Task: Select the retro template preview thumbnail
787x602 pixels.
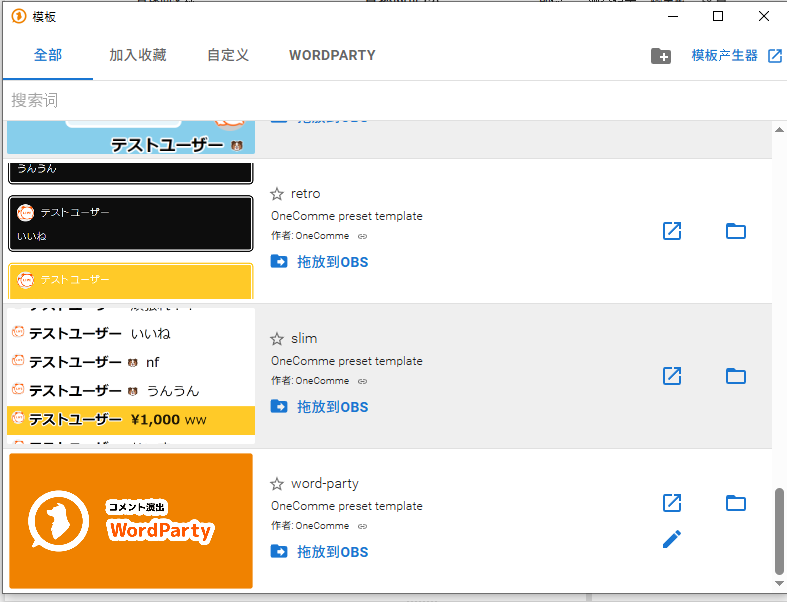Action: pyautogui.click(x=131, y=231)
